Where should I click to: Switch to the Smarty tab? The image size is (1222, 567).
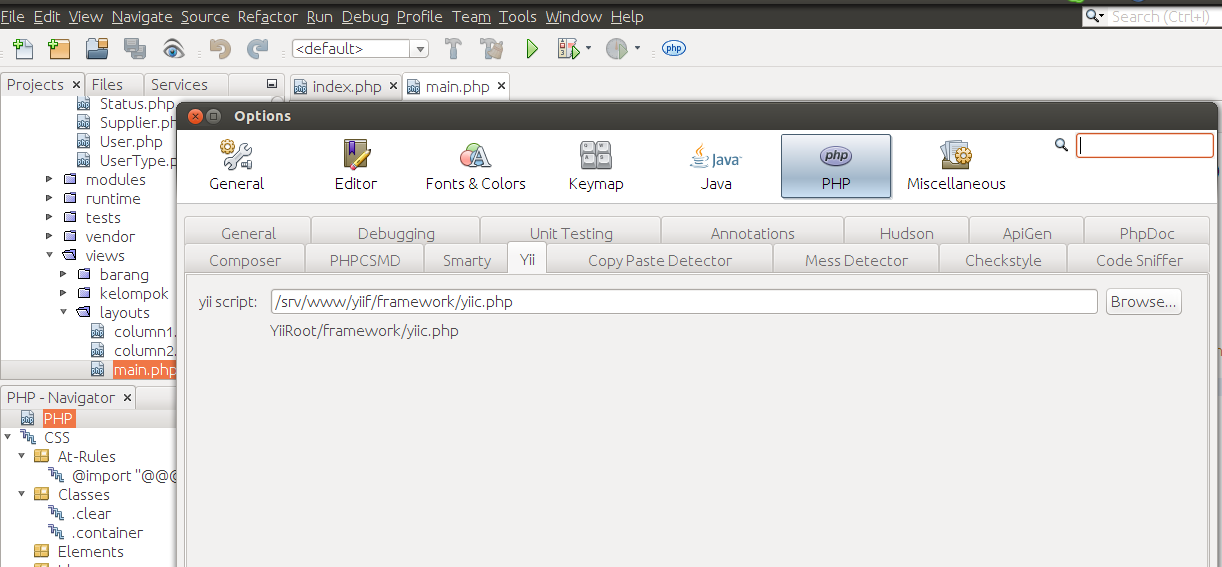467,260
